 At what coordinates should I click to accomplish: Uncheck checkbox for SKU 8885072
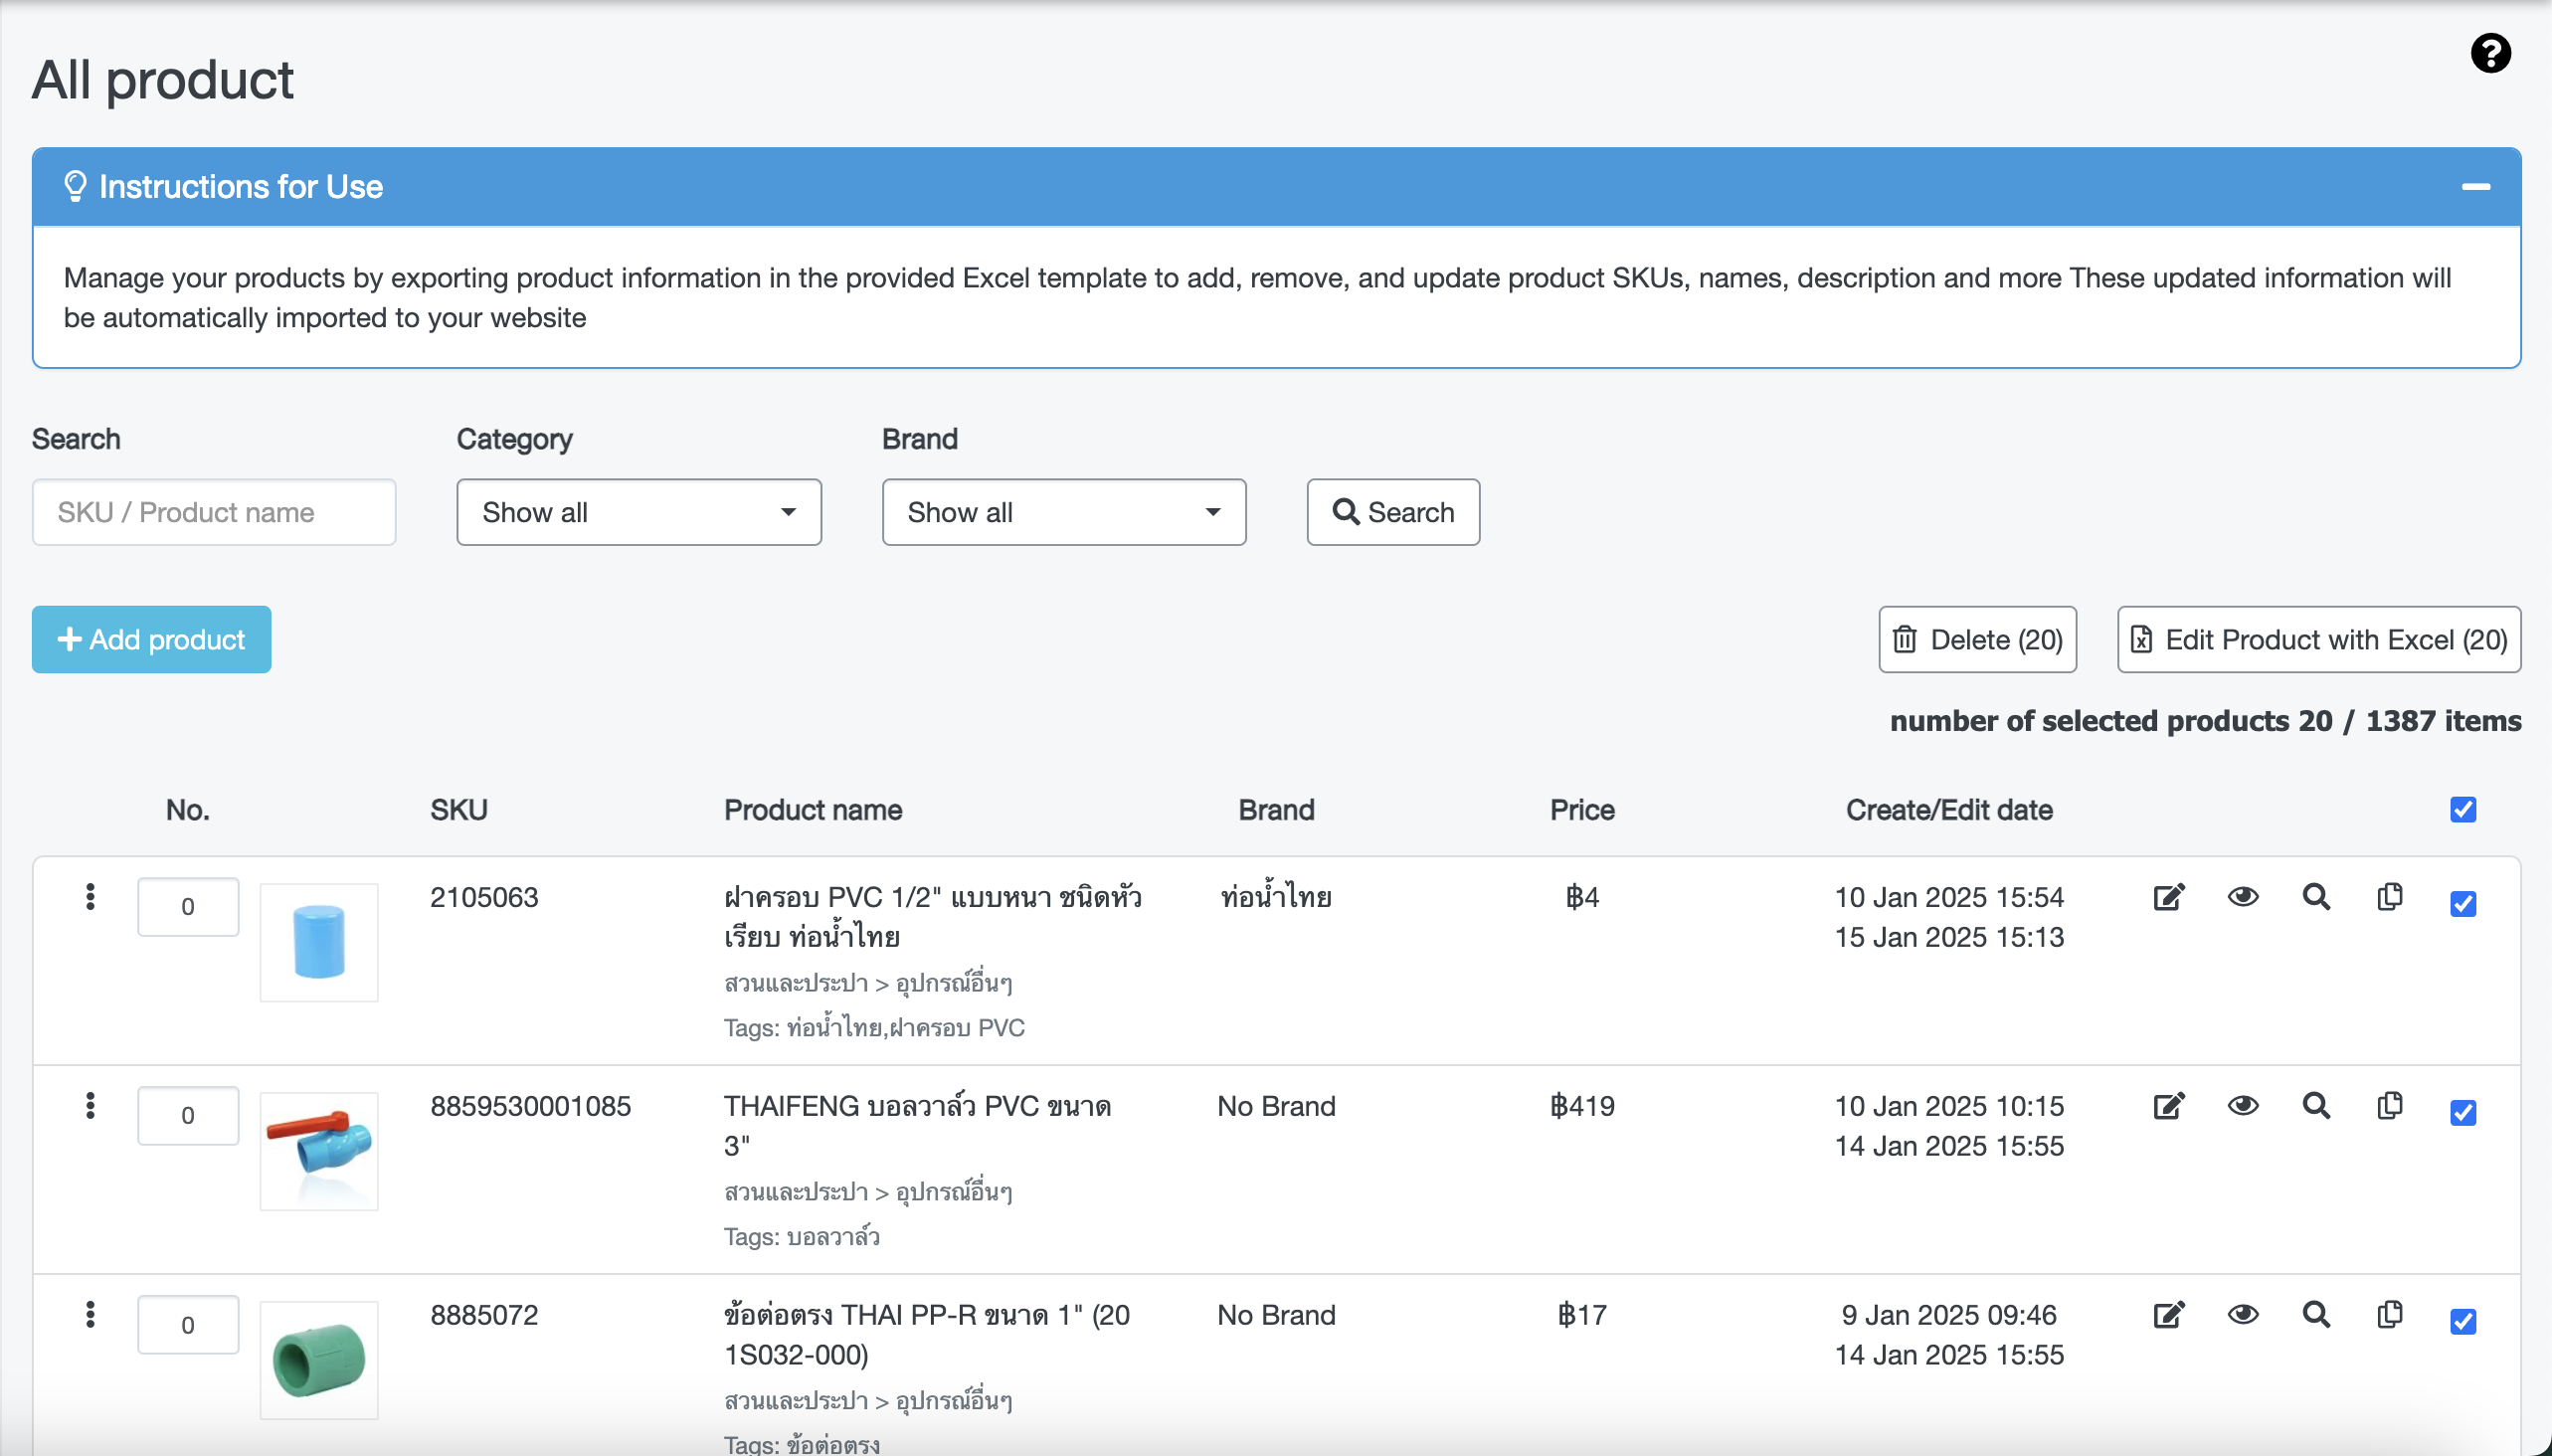coord(2463,1321)
